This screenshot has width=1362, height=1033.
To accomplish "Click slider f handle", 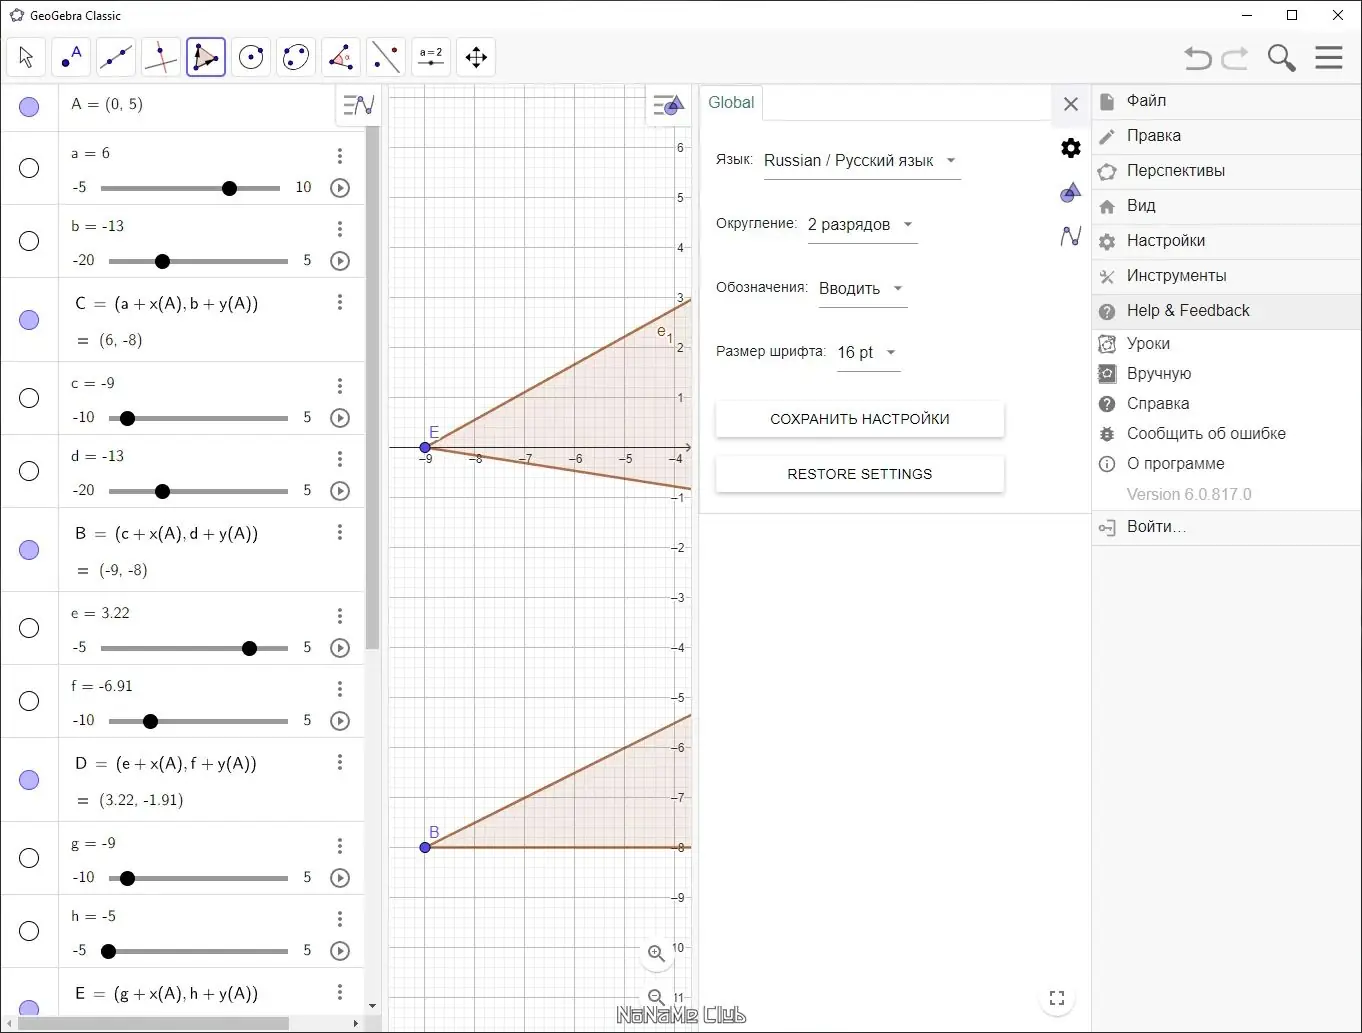I will (150, 721).
